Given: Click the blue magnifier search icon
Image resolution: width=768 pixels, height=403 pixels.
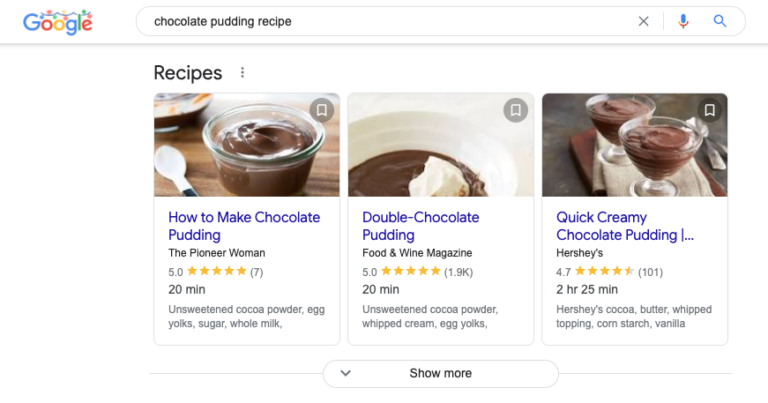Looking at the screenshot, I should pyautogui.click(x=720, y=21).
